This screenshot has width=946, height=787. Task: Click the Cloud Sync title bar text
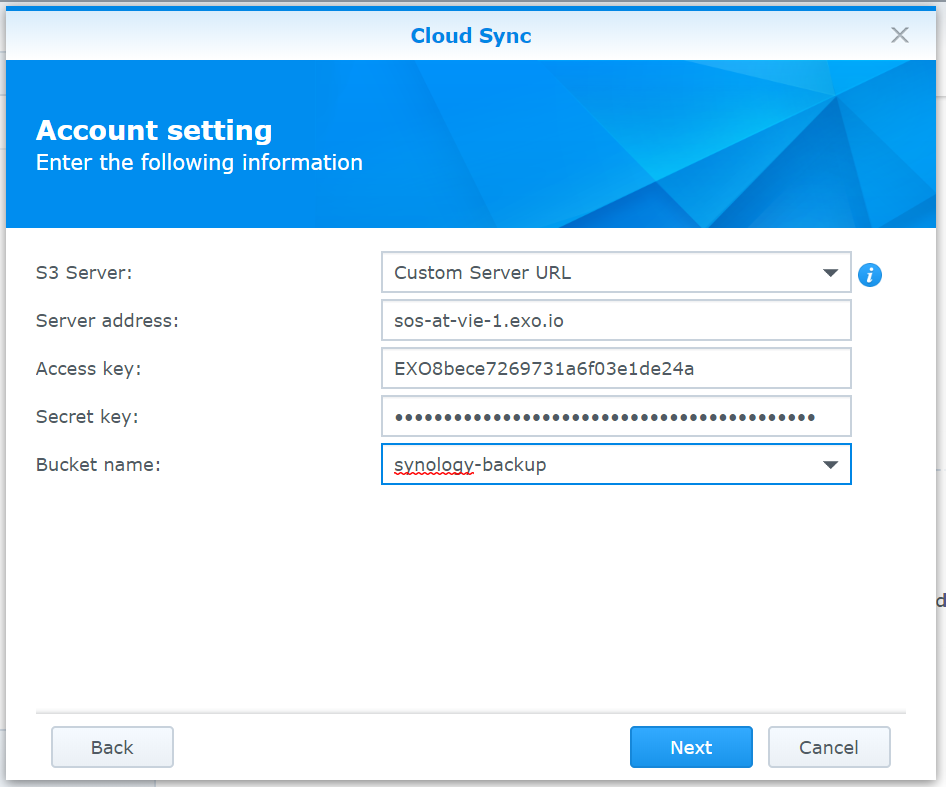coord(471,36)
